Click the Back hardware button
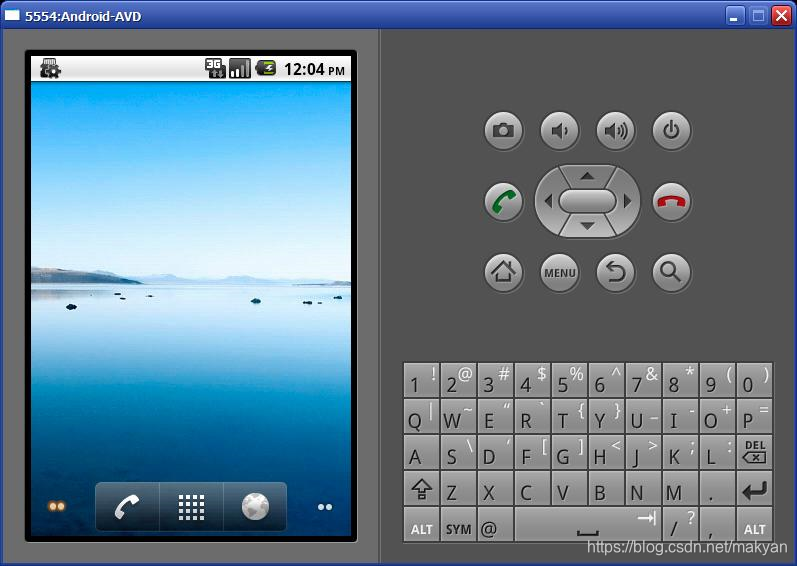Viewport: 797px width, 566px height. (615, 273)
